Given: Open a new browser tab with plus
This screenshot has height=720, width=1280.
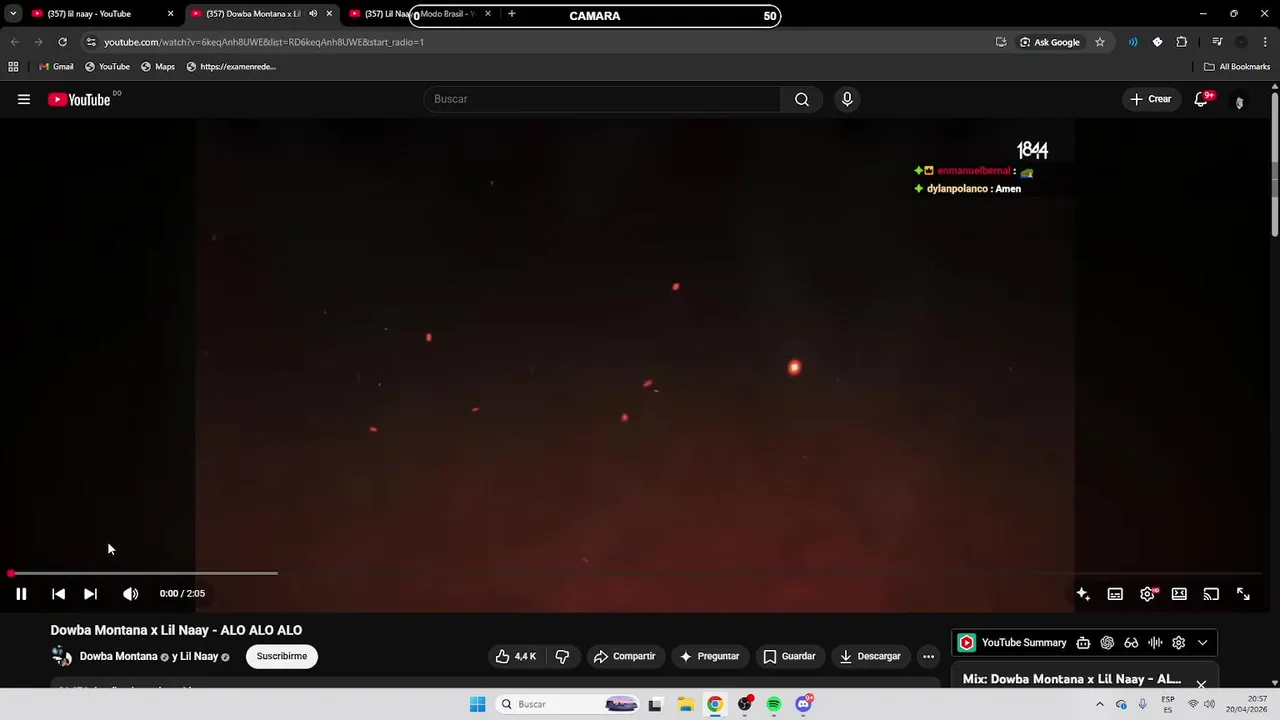Looking at the screenshot, I should point(512,14).
